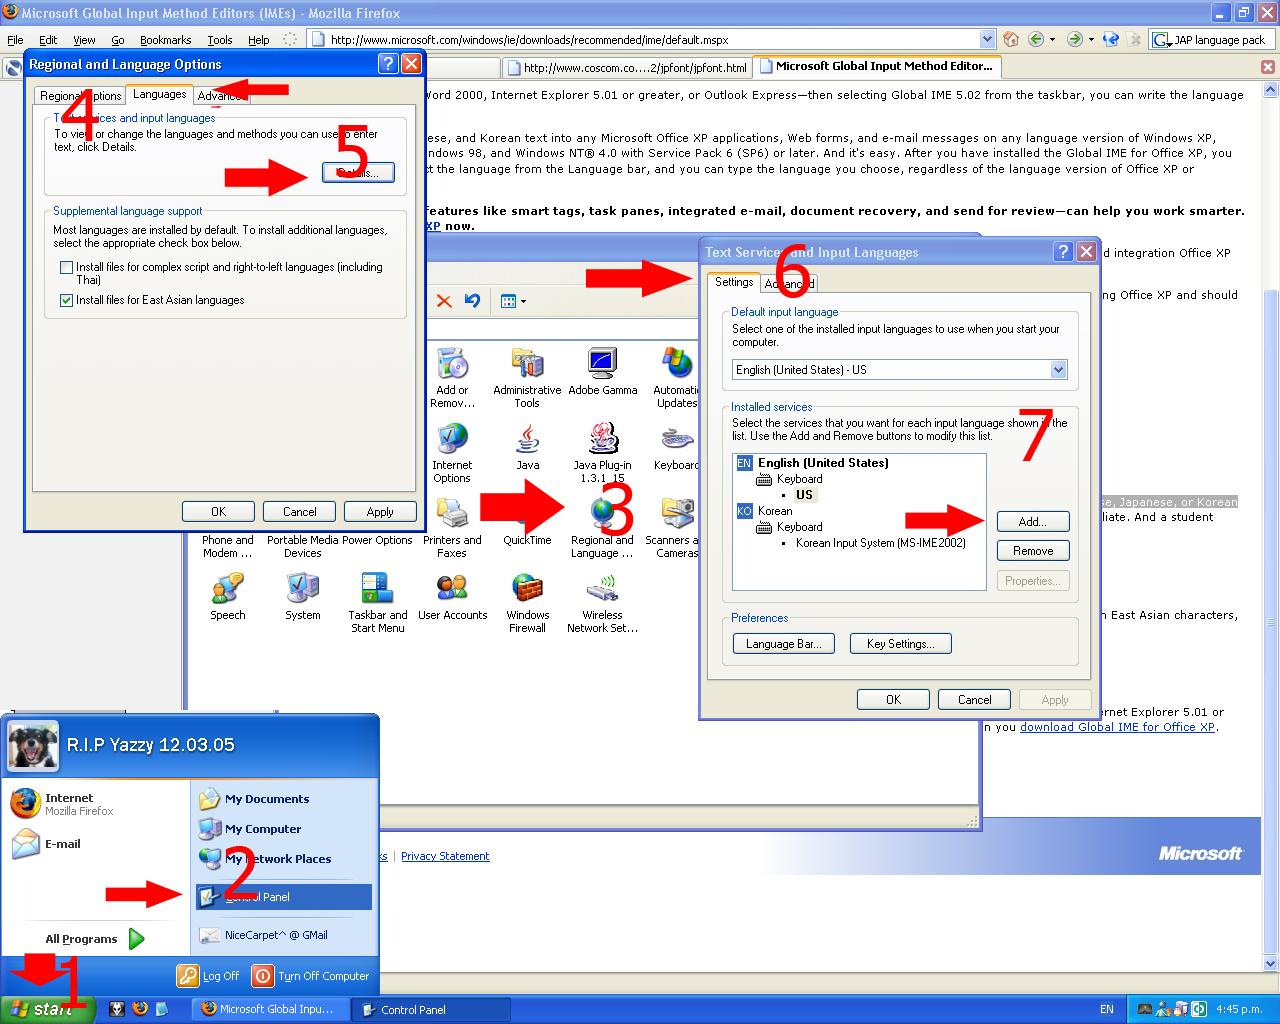Click the Firefox Forward arrow button
This screenshot has height=1024, width=1280.
pos(1074,40)
